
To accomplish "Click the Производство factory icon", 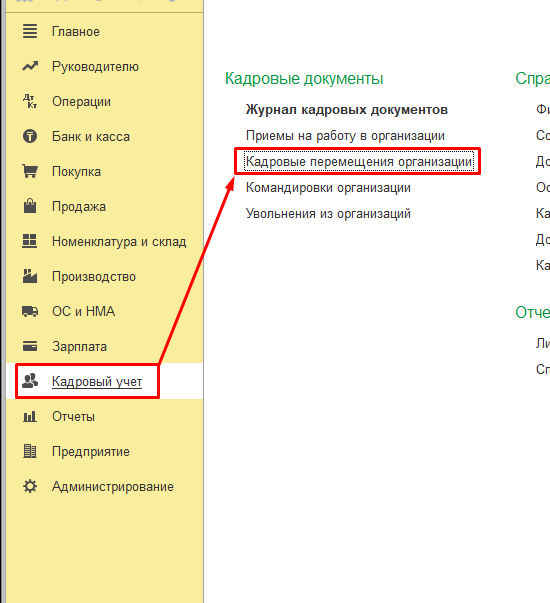I will pyautogui.click(x=30, y=276).
